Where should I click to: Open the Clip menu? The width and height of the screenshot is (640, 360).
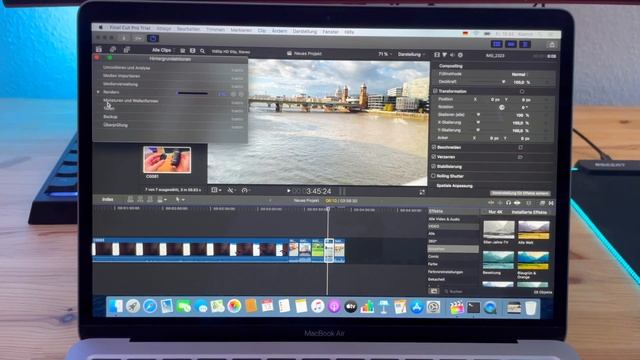[262, 31]
